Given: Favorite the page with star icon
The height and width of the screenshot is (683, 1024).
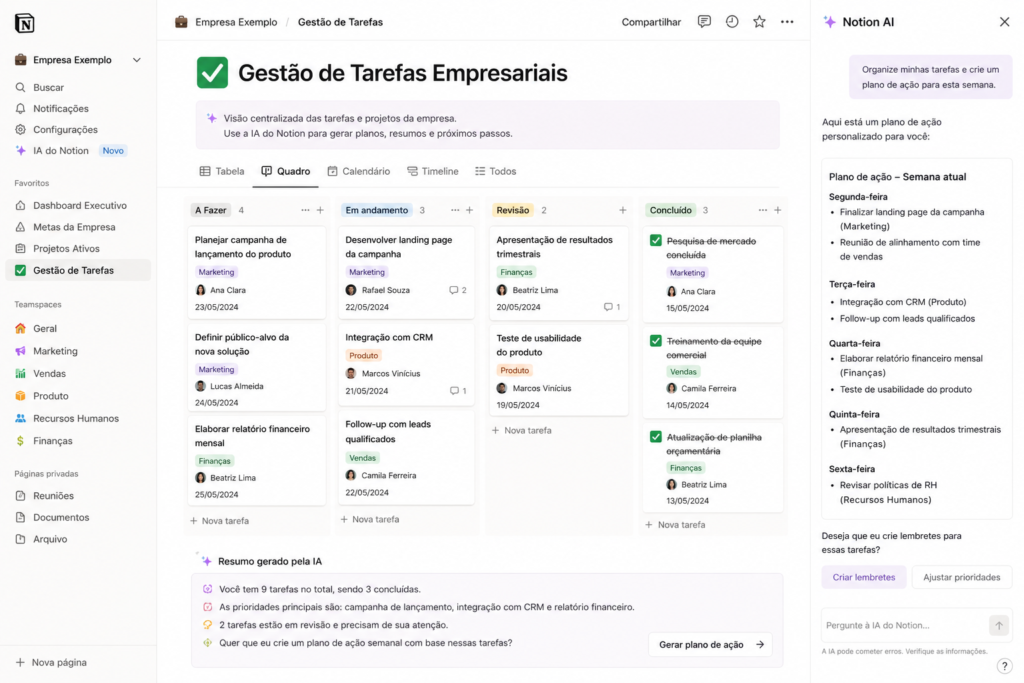Looking at the screenshot, I should click(x=759, y=22).
